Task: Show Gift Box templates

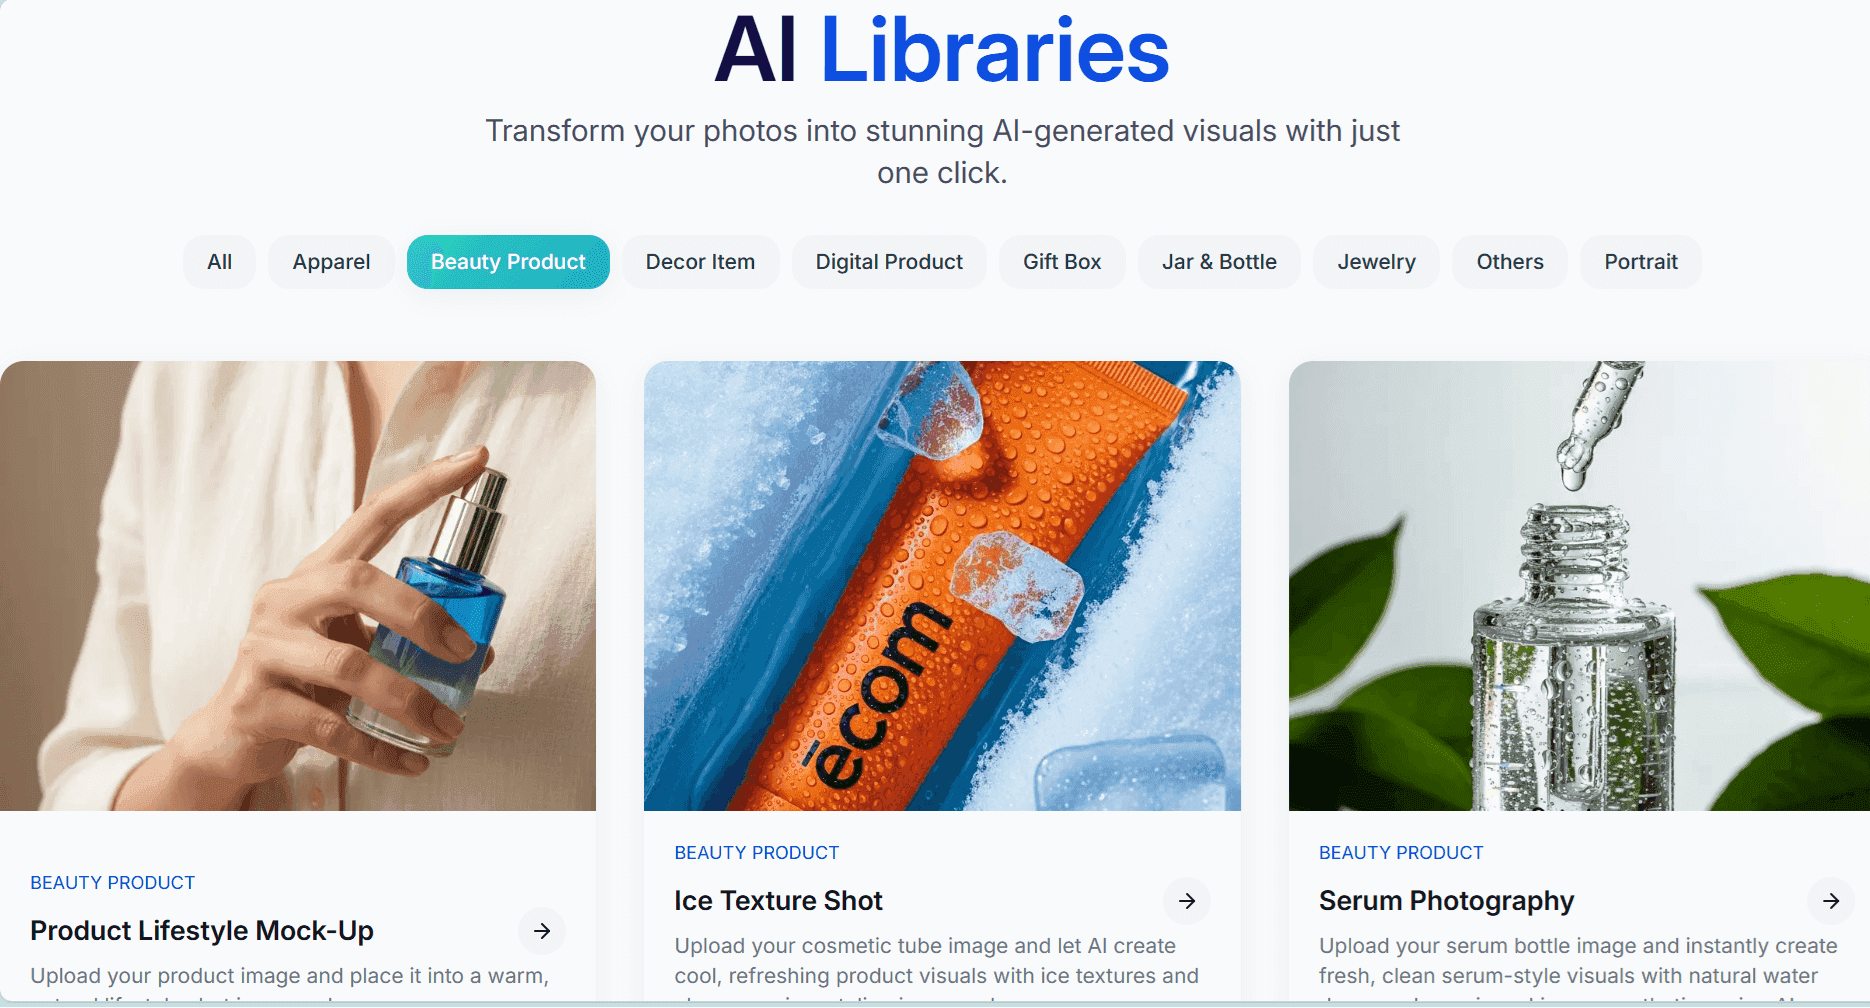Action: coord(1062,262)
